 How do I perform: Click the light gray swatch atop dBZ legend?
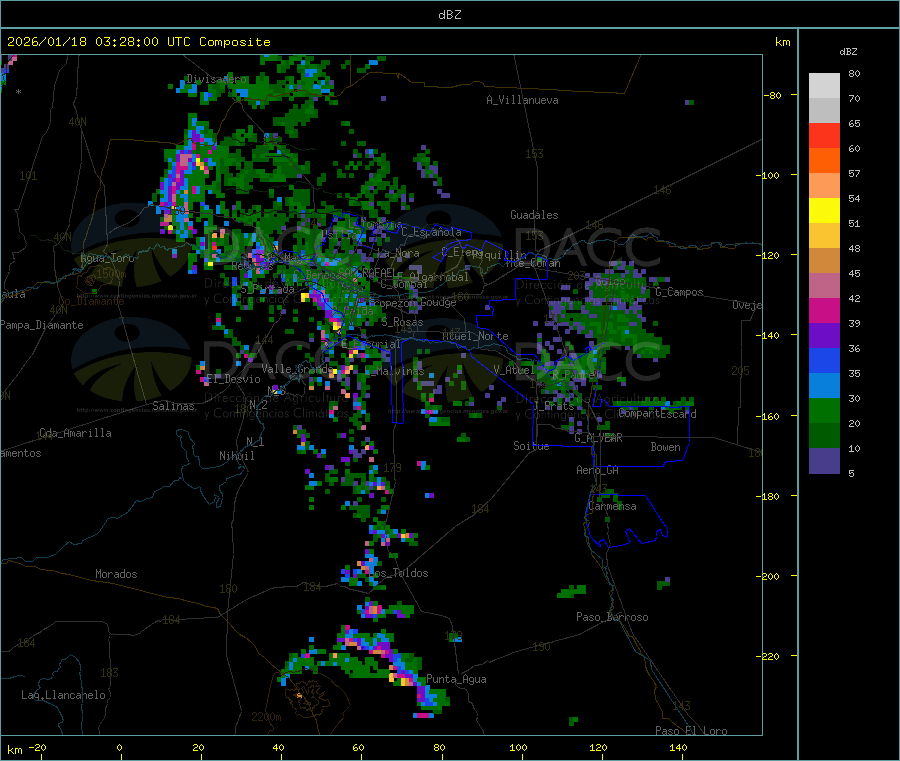click(824, 86)
